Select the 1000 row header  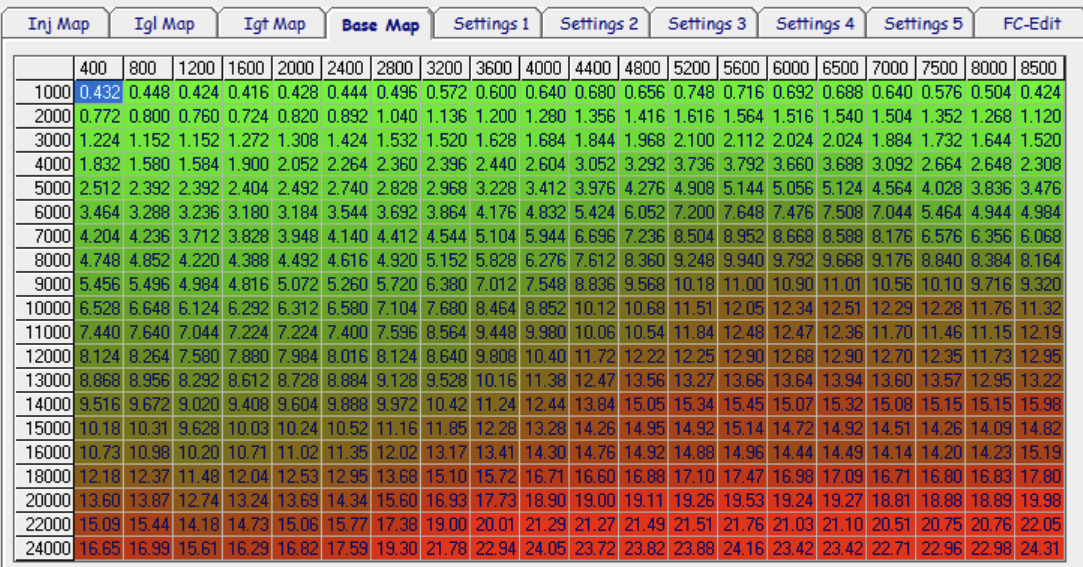[47, 92]
